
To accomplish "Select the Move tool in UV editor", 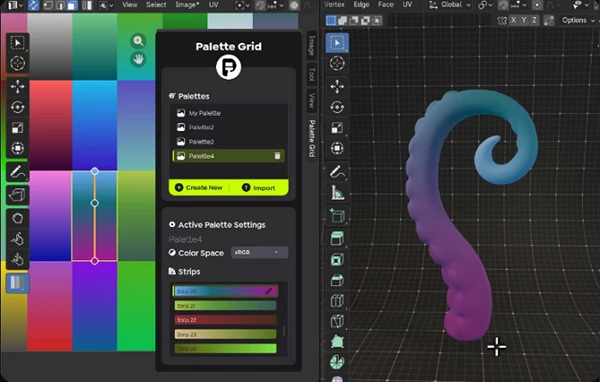I will (x=17, y=87).
